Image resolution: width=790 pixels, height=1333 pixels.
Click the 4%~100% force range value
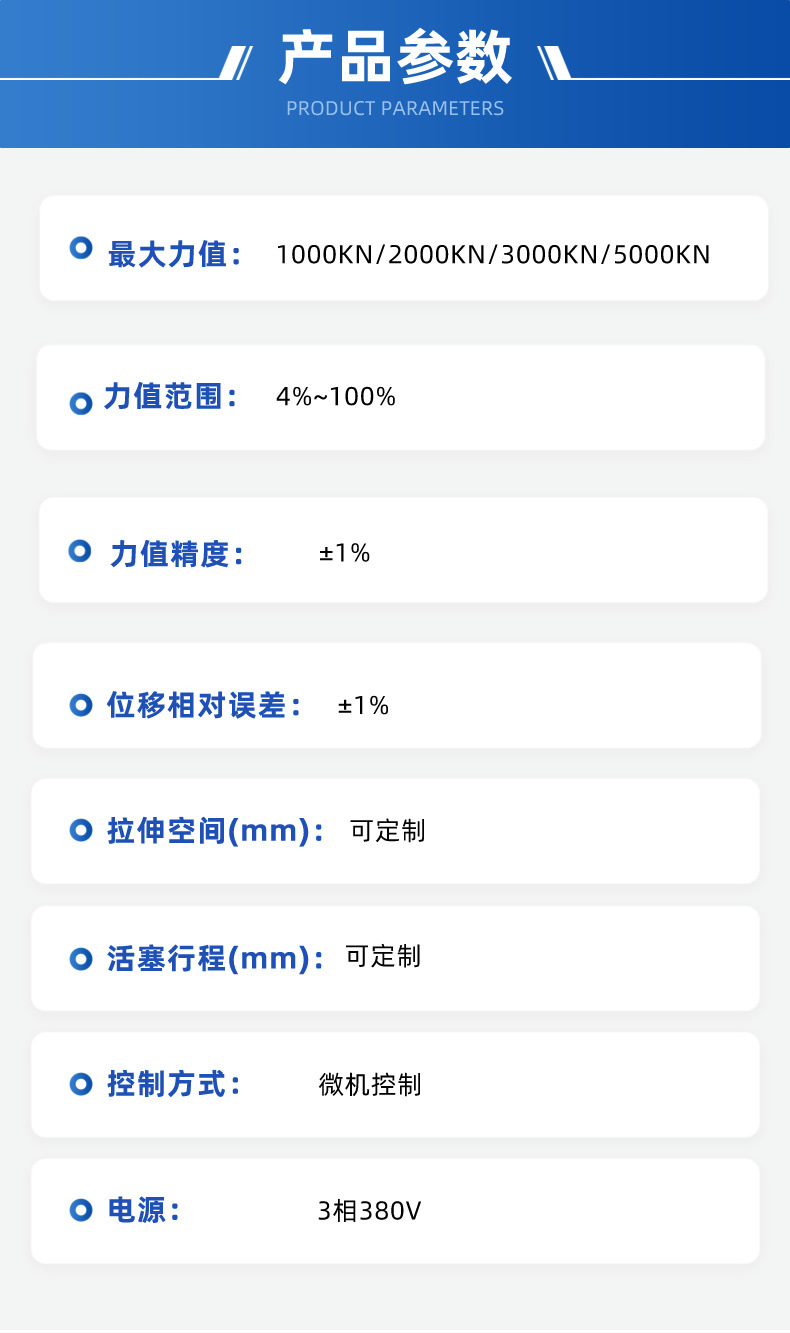tap(336, 397)
